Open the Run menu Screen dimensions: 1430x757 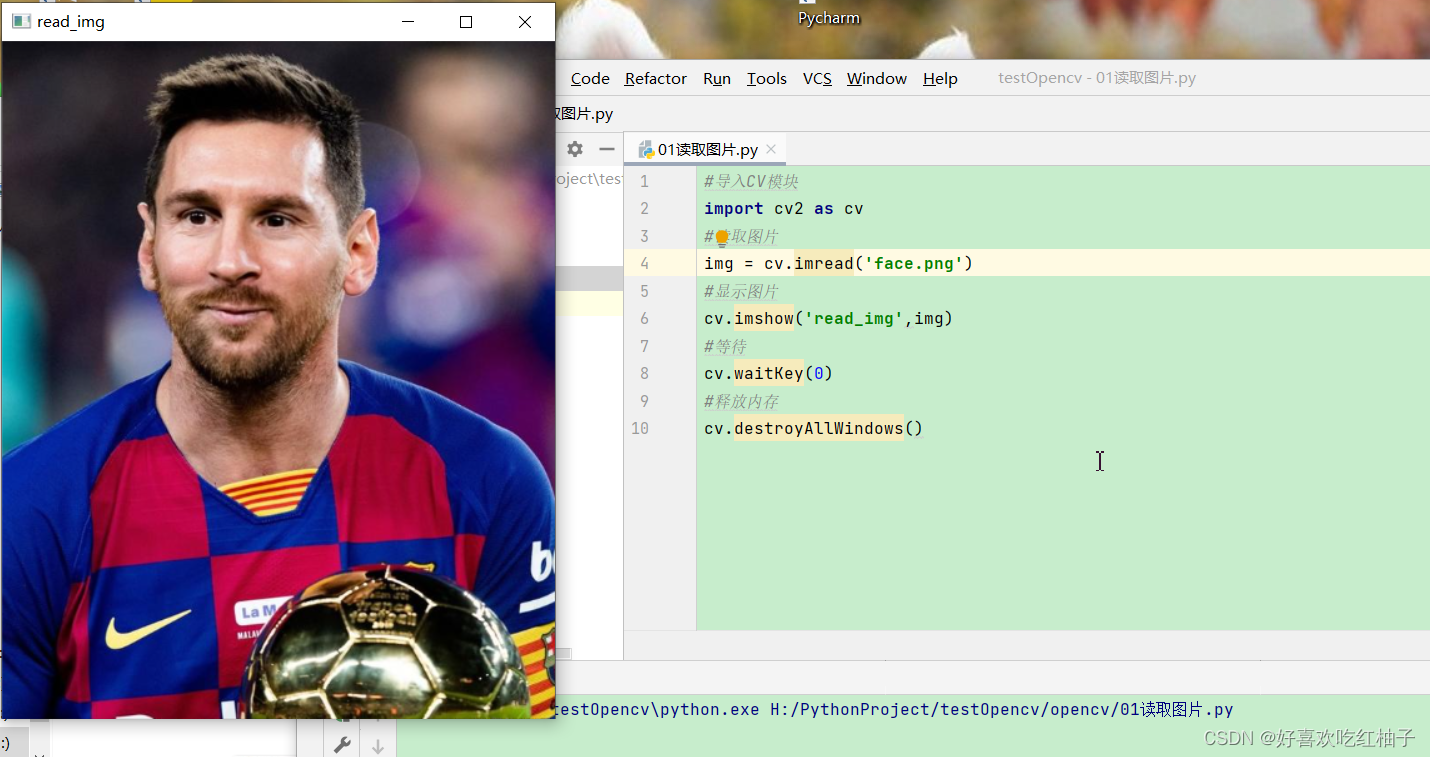click(x=717, y=78)
